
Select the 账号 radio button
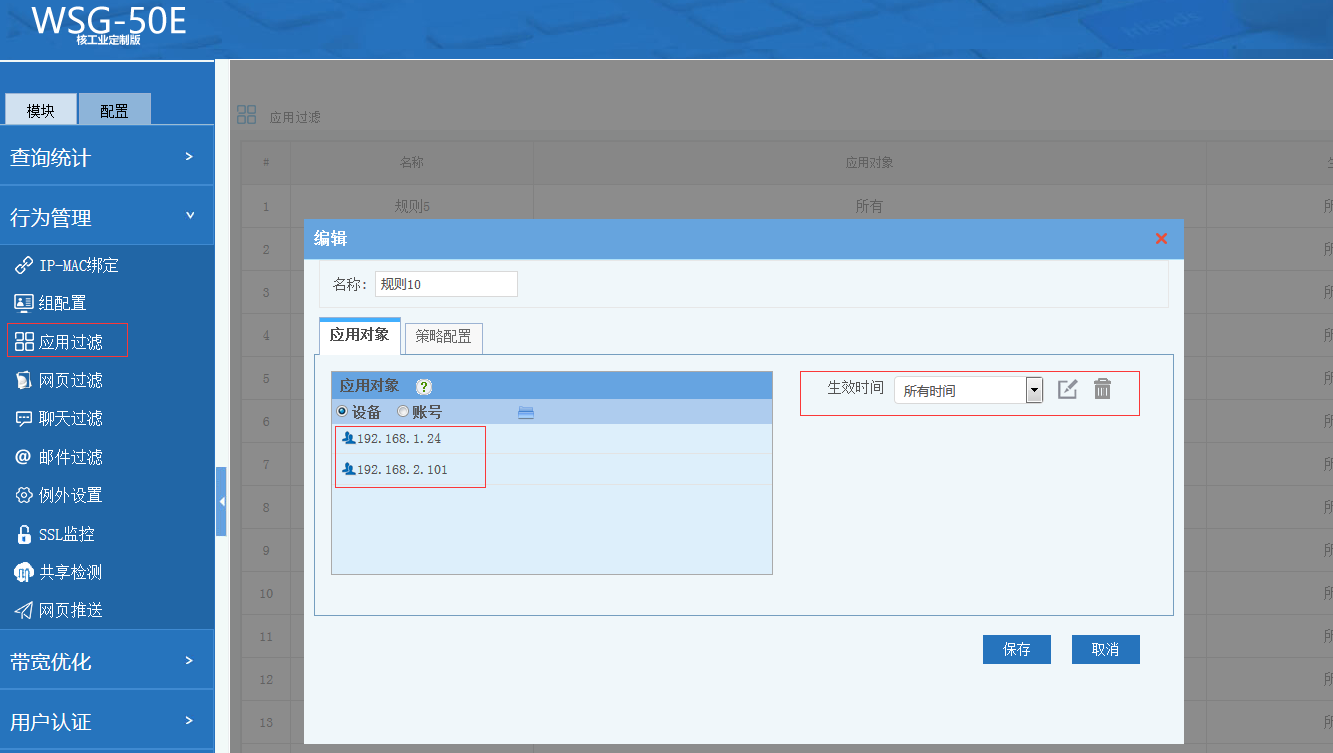(x=403, y=412)
